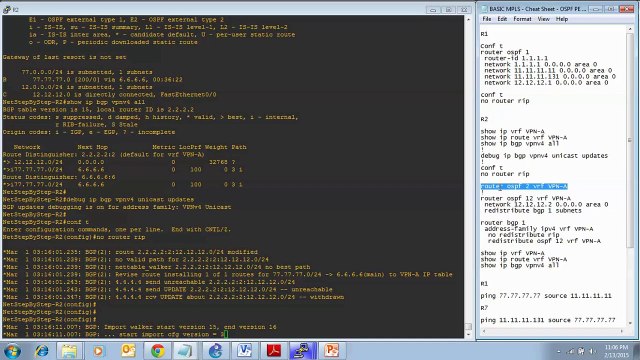Launch Internet Explorer from the taskbar
Viewport: 640px width, 360px height.
point(41,351)
